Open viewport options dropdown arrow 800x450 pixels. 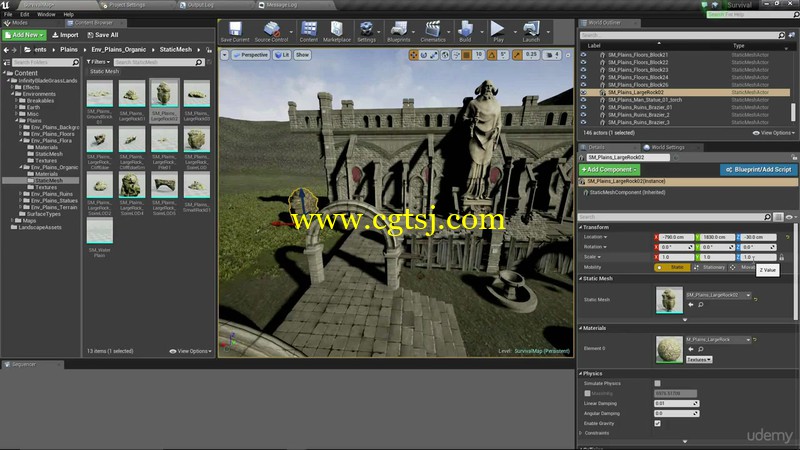click(224, 55)
